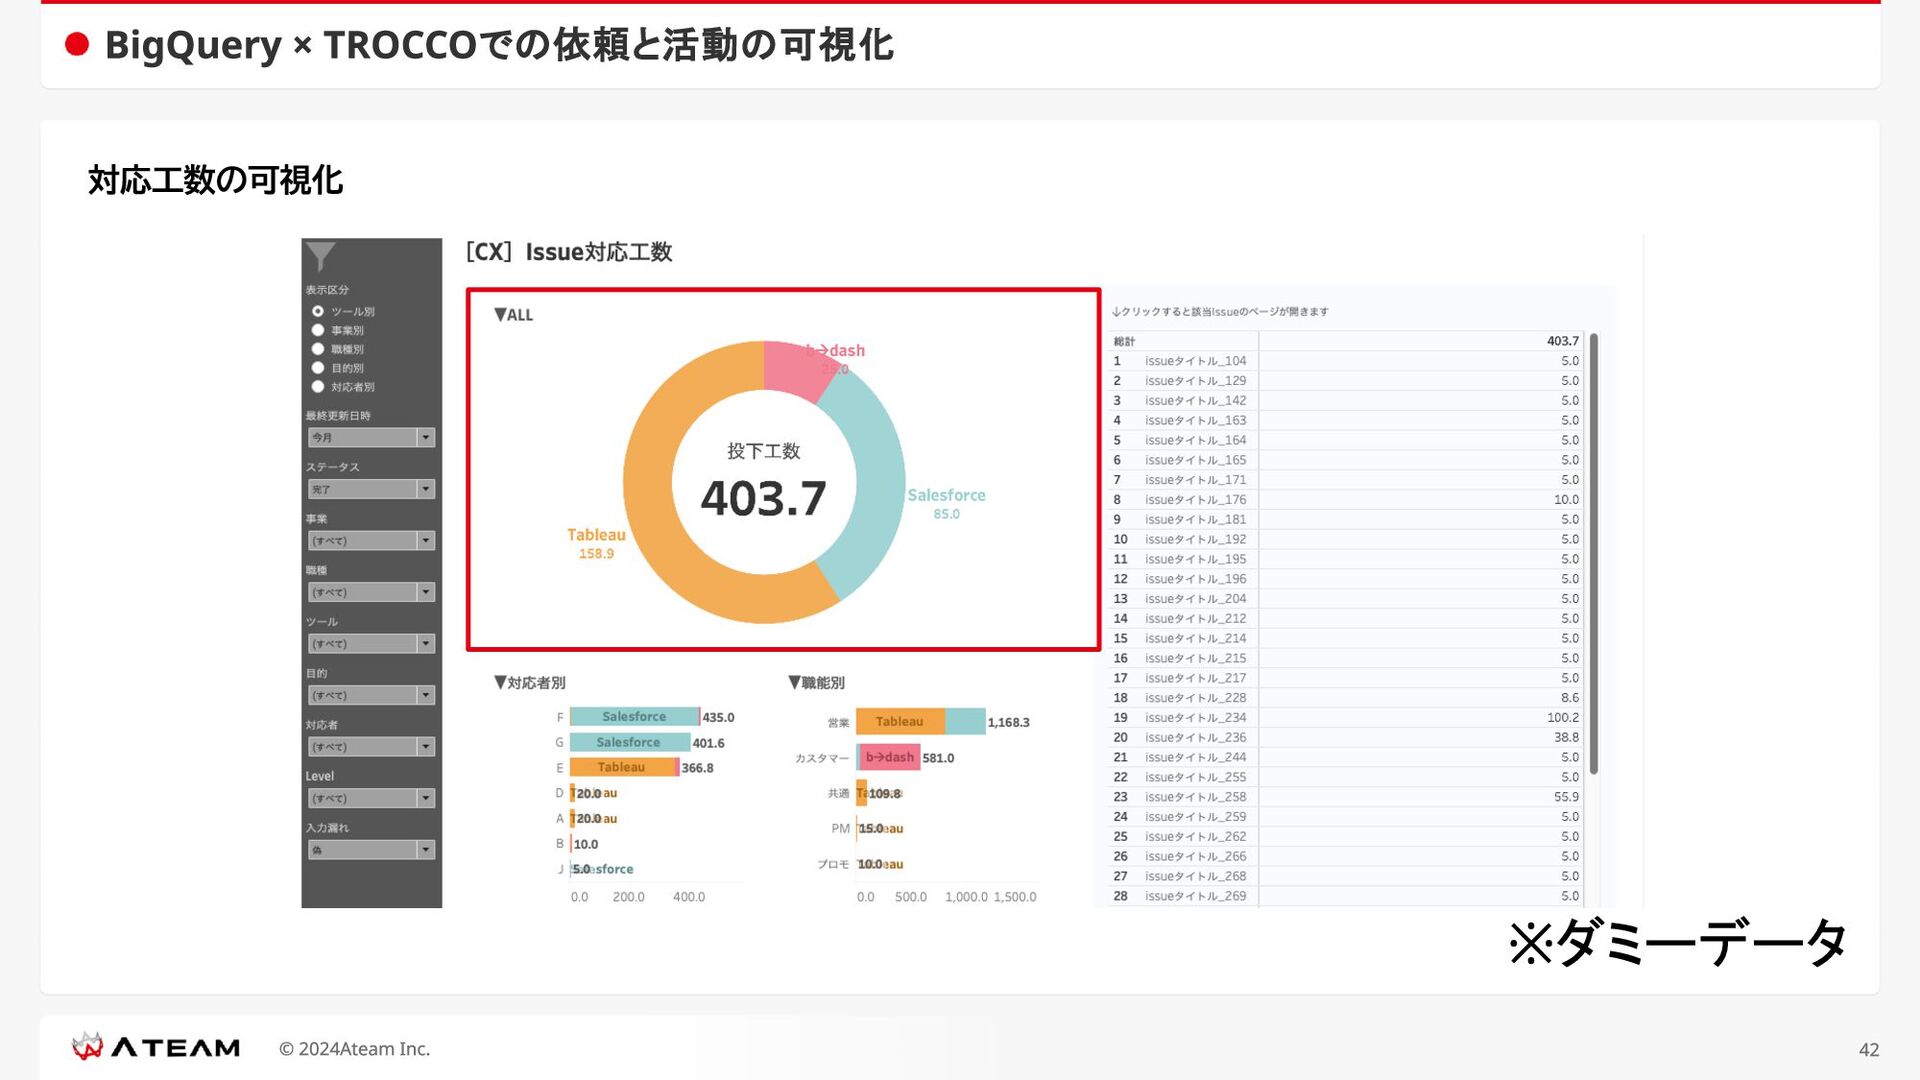Click the 435.0 value beside row F
The width and height of the screenshot is (1920, 1080).
pos(718,717)
